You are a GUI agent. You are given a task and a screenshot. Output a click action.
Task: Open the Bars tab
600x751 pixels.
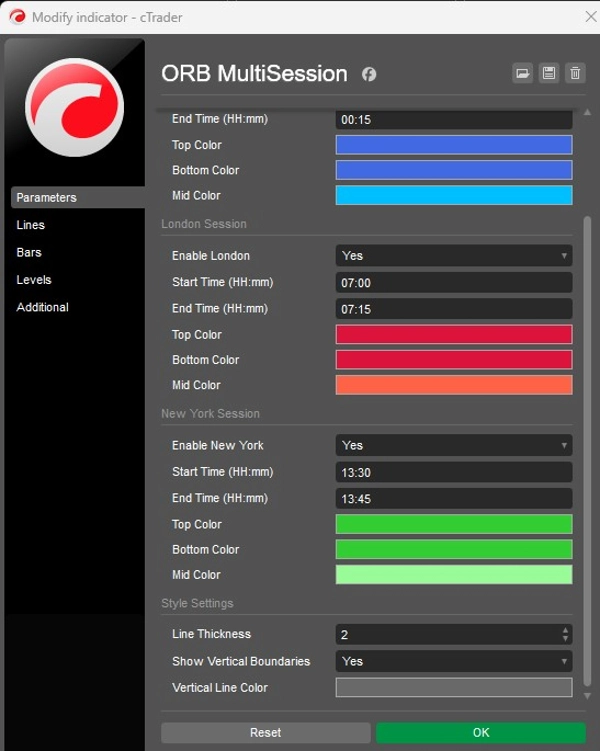pos(29,252)
